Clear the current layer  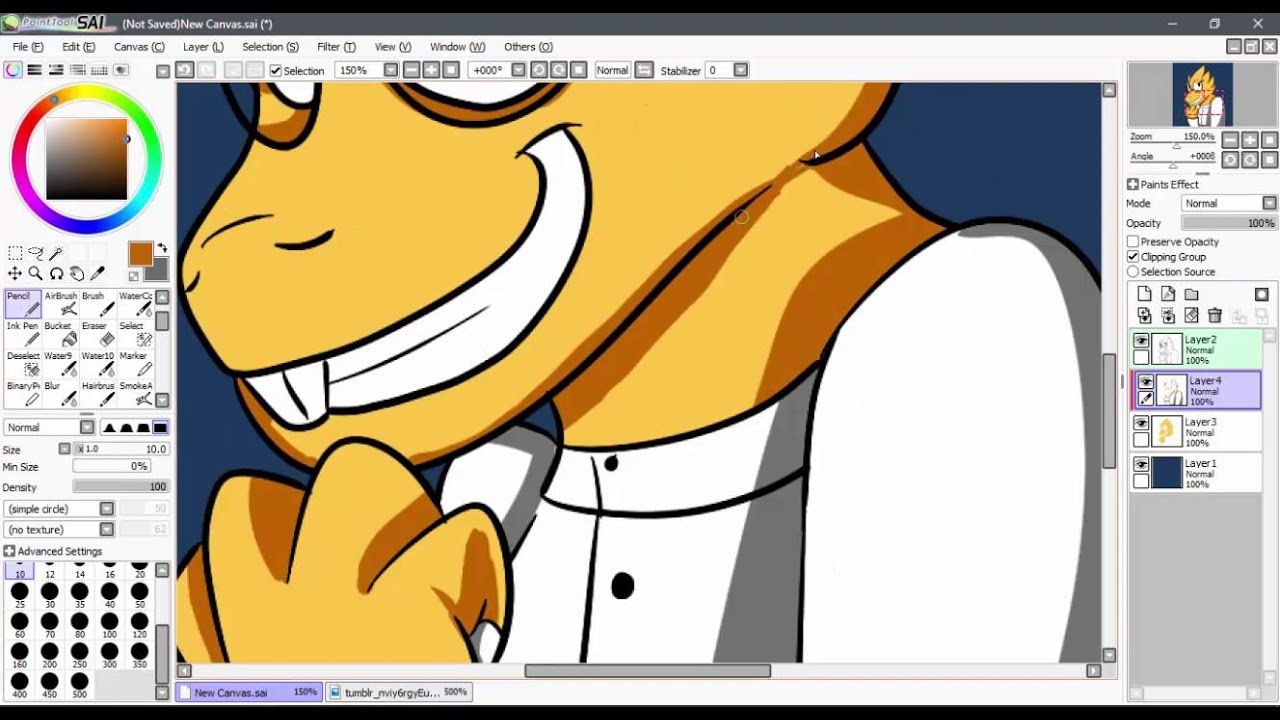(1191, 316)
